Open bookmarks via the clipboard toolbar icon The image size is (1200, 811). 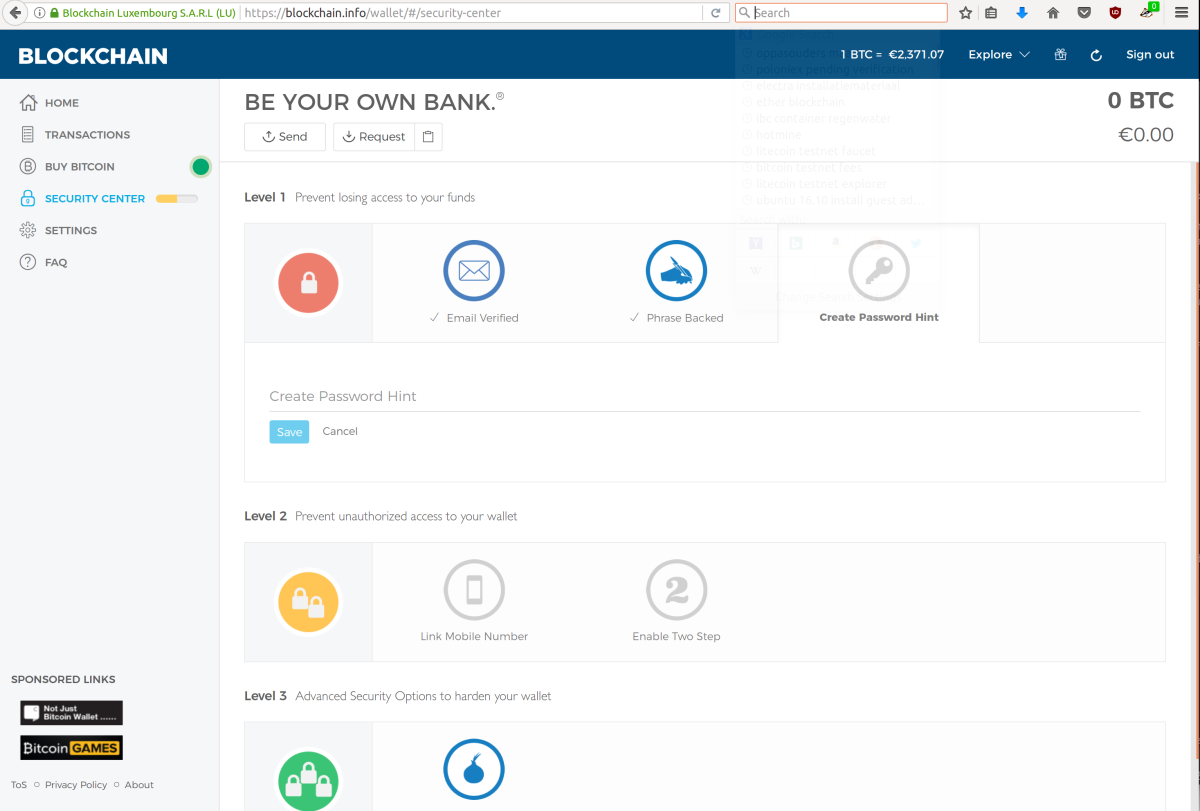pyautogui.click(x=990, y=13)
